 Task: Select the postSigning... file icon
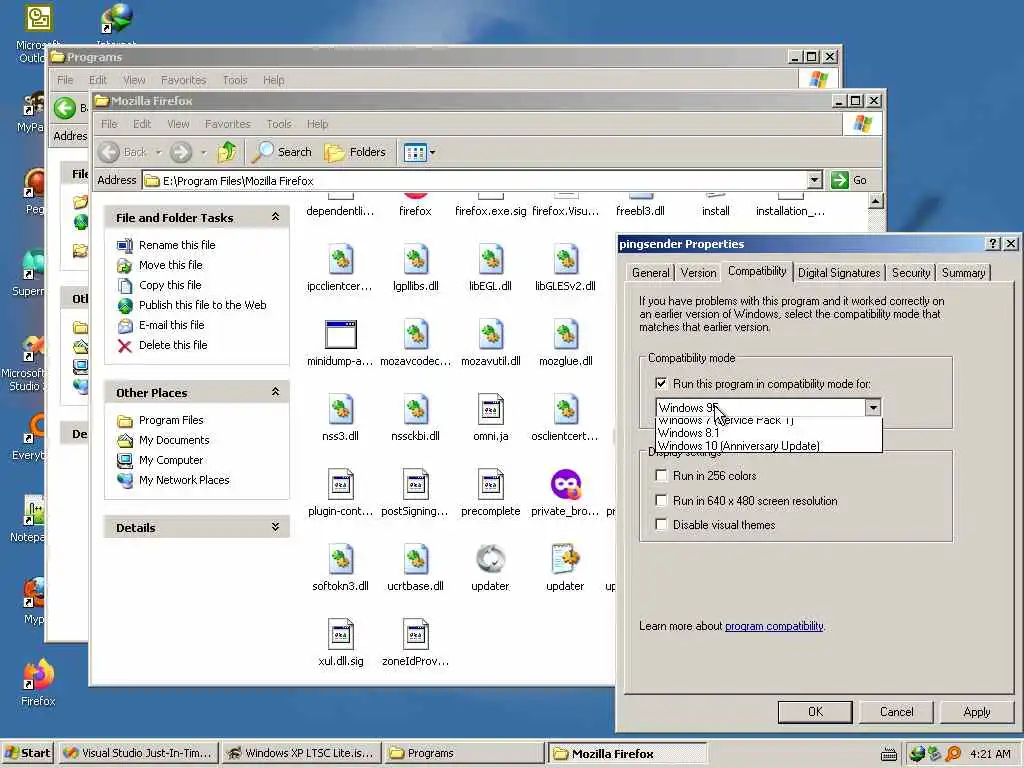point(415,485)
